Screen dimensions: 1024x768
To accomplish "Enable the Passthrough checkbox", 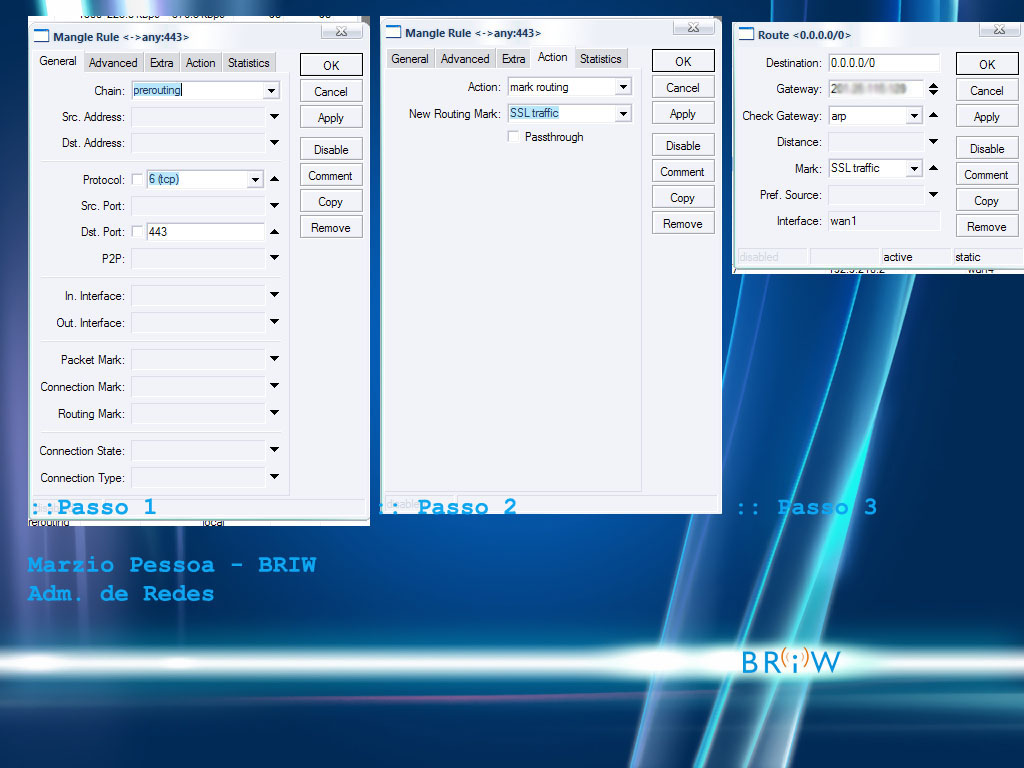I will tap(513, 136).
